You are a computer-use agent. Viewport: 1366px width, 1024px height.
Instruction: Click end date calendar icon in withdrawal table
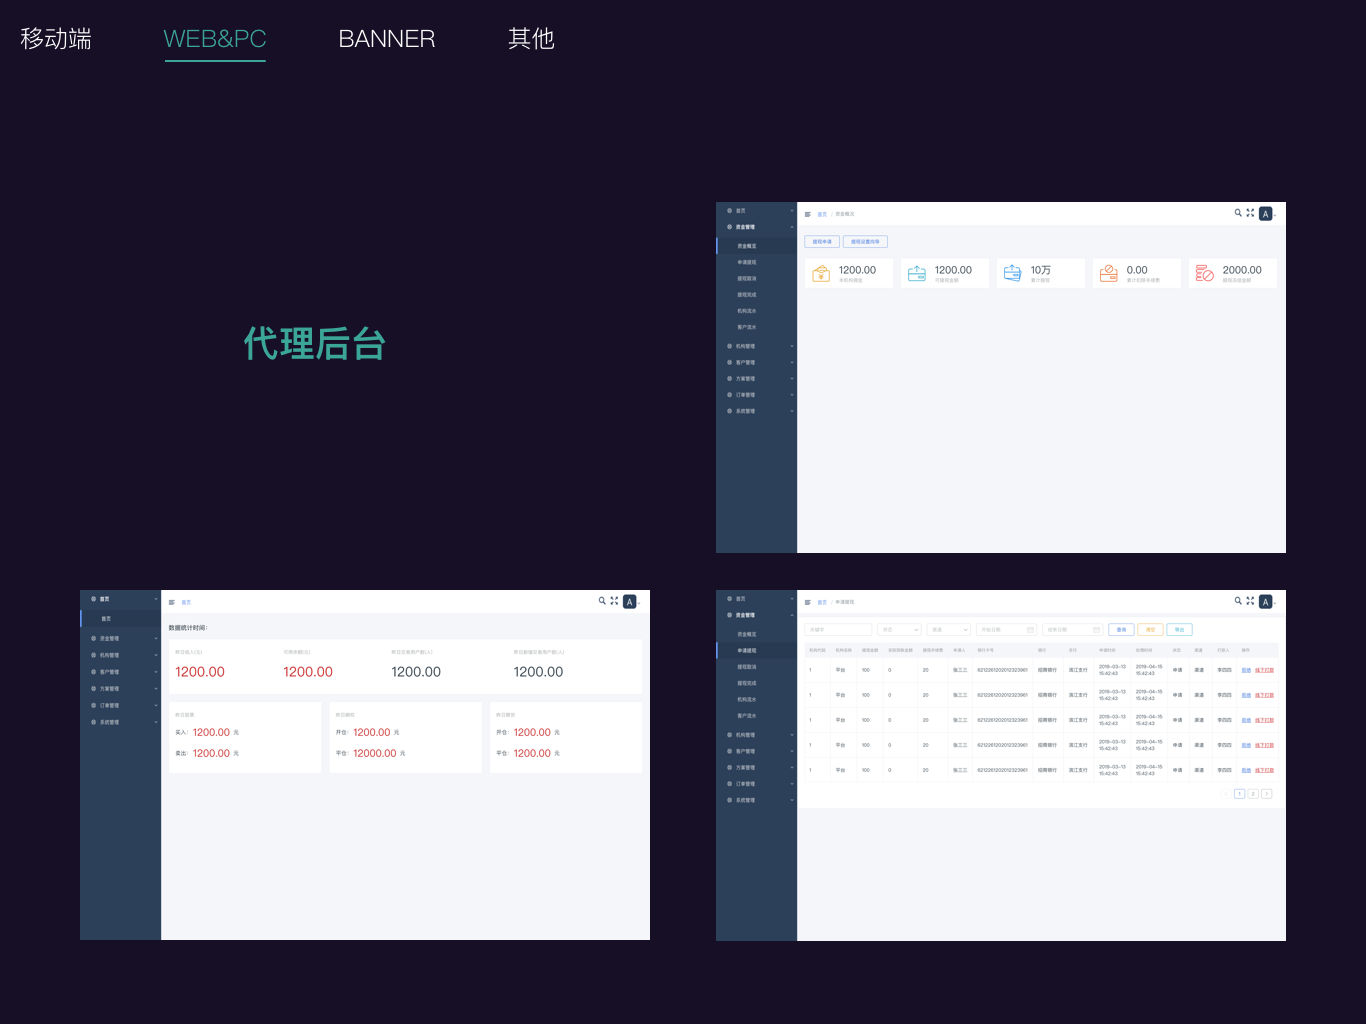tap(1096, 630)
